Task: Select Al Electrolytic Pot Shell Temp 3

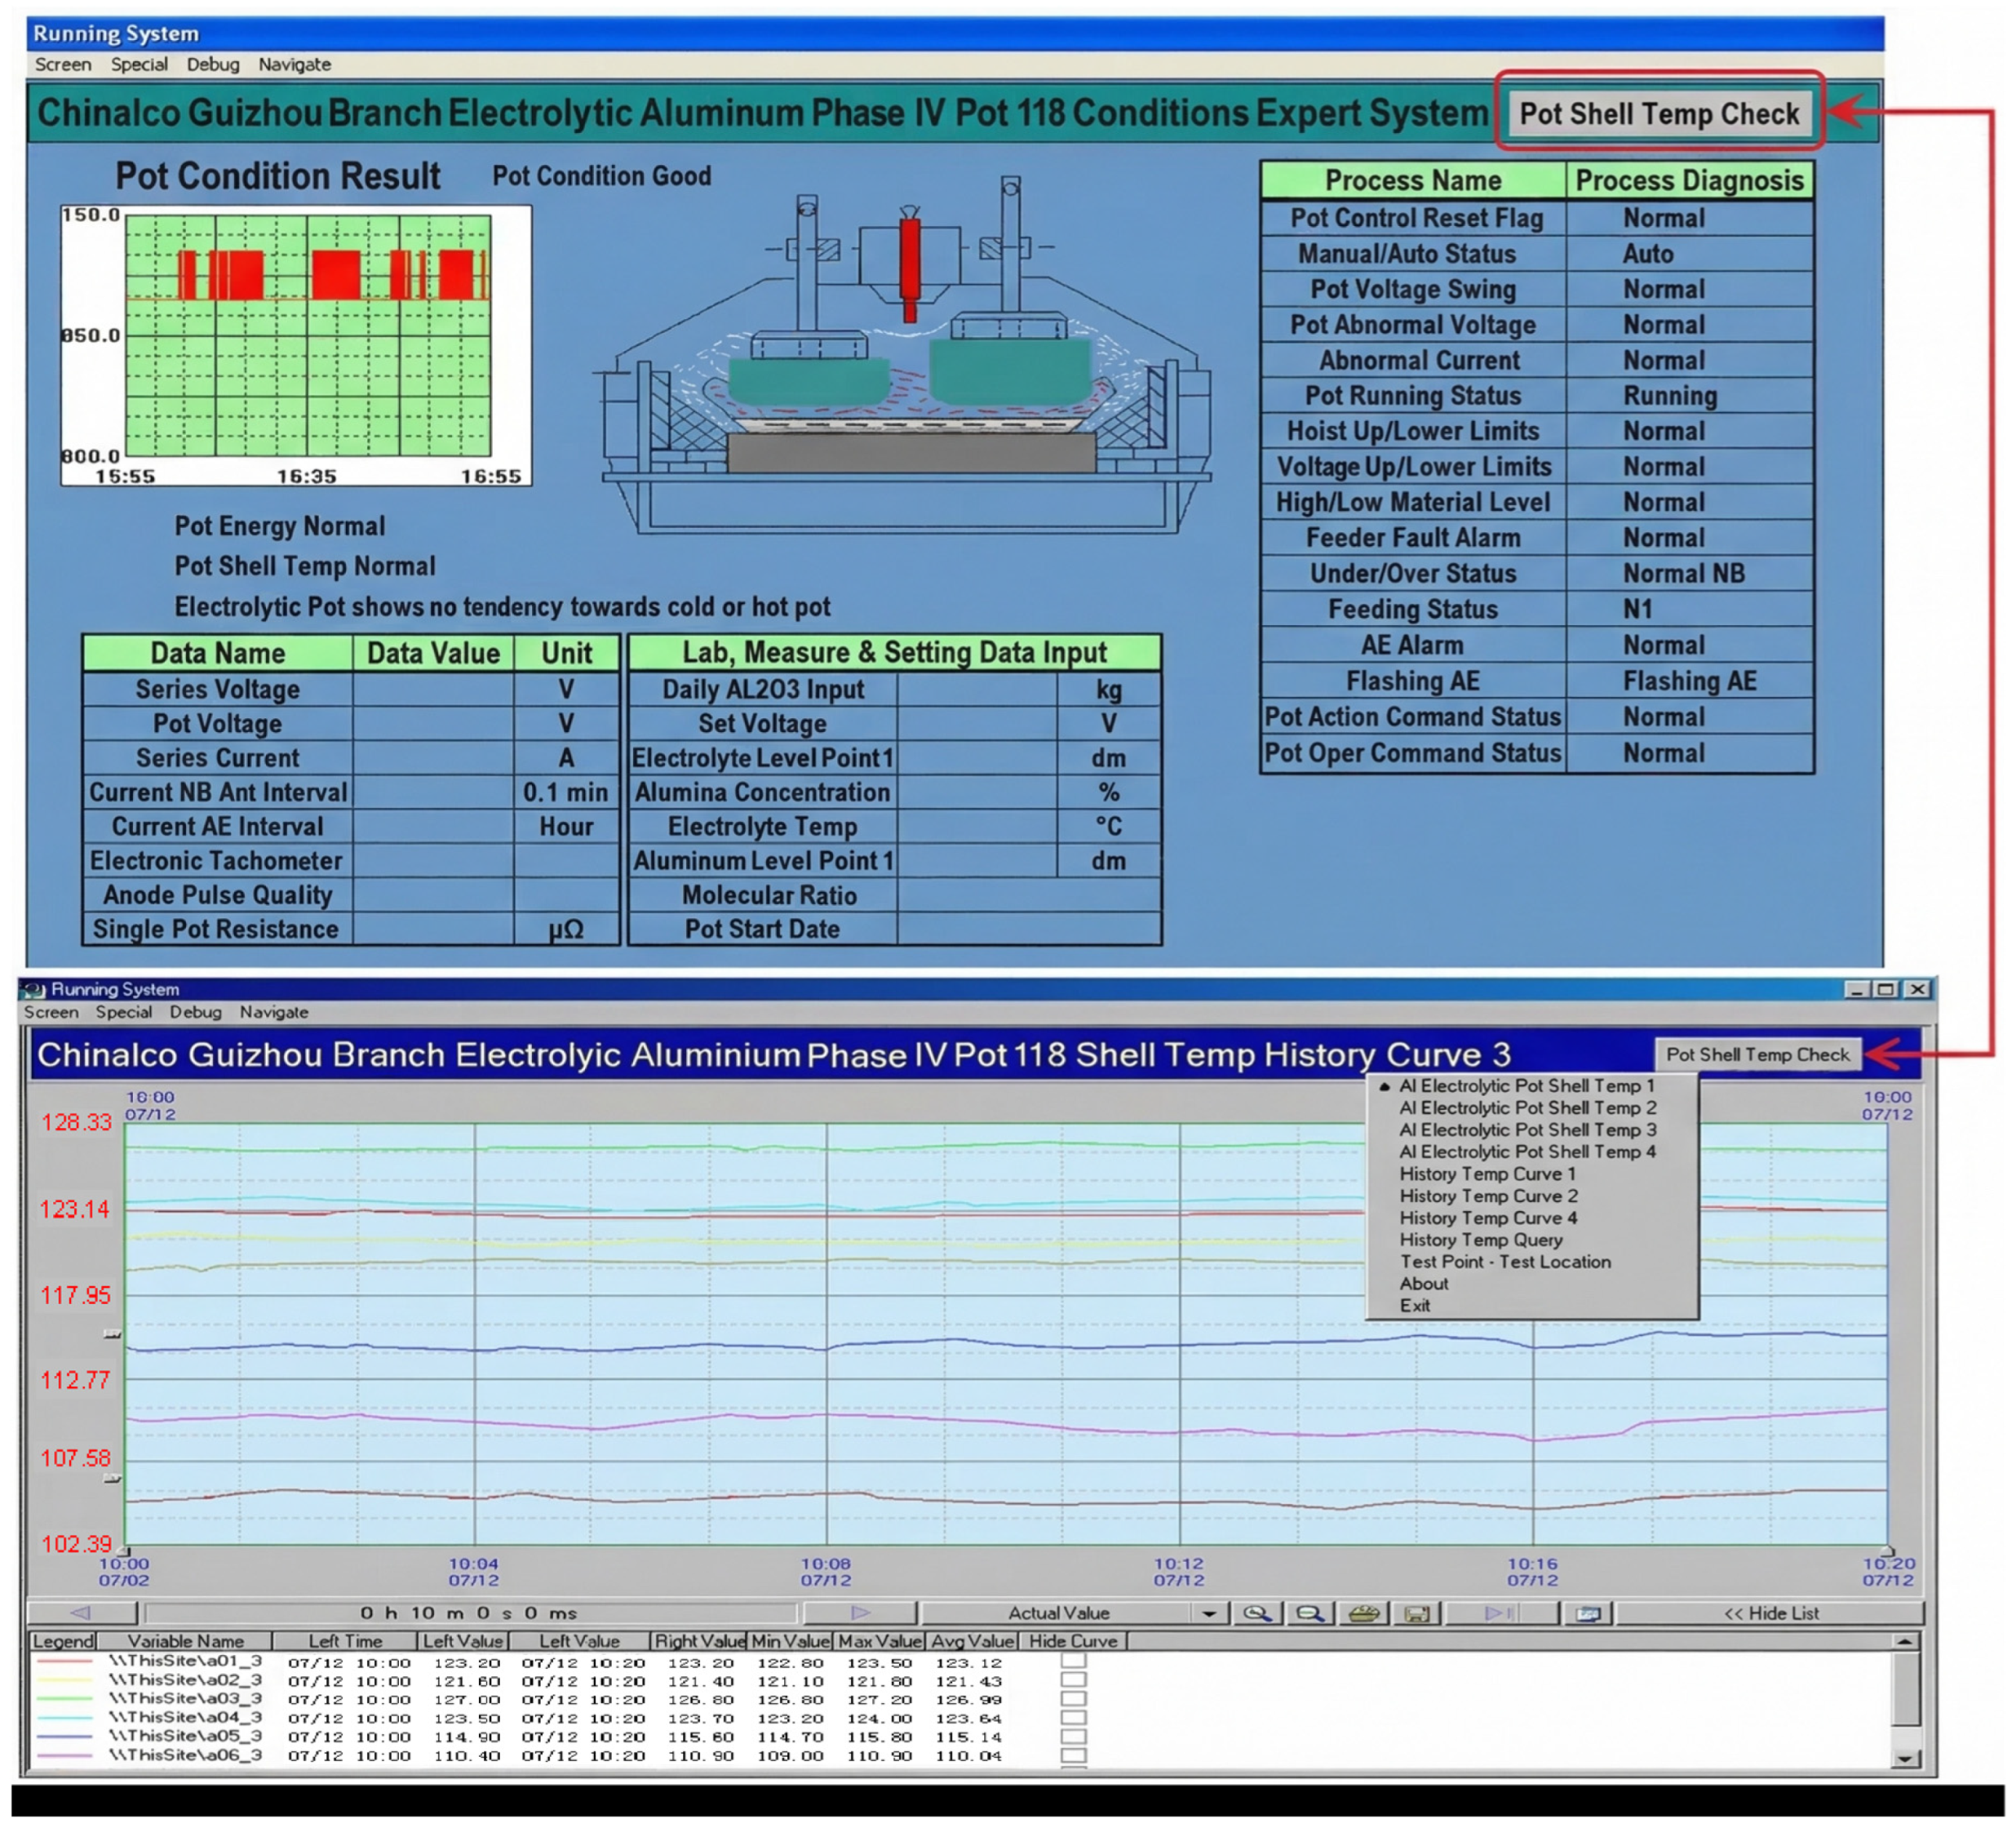Action: (x=1528, y=1130)
